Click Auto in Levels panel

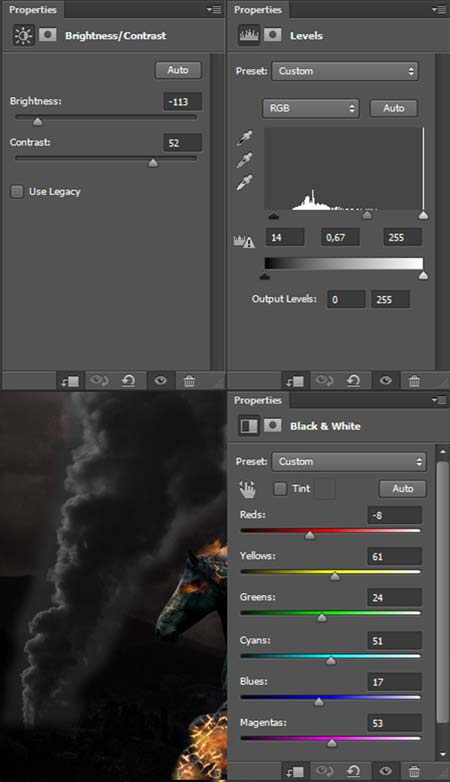(x=394, y=108)
